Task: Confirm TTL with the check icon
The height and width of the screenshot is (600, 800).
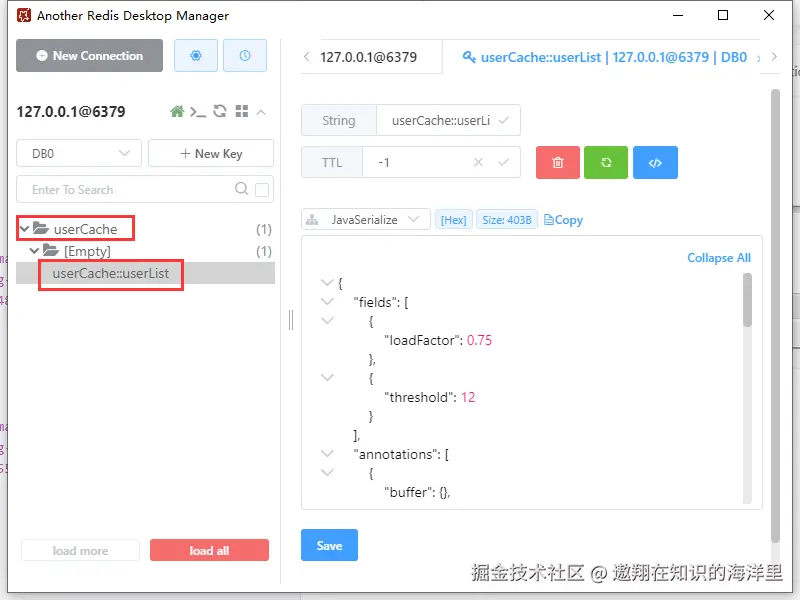Action: click(504, 162)
